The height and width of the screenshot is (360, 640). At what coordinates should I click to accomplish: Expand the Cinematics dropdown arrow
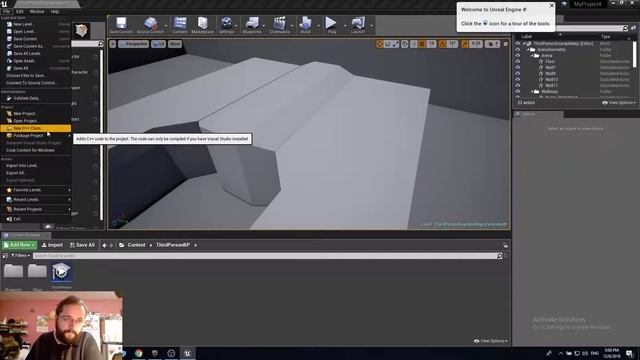(292, 26)
